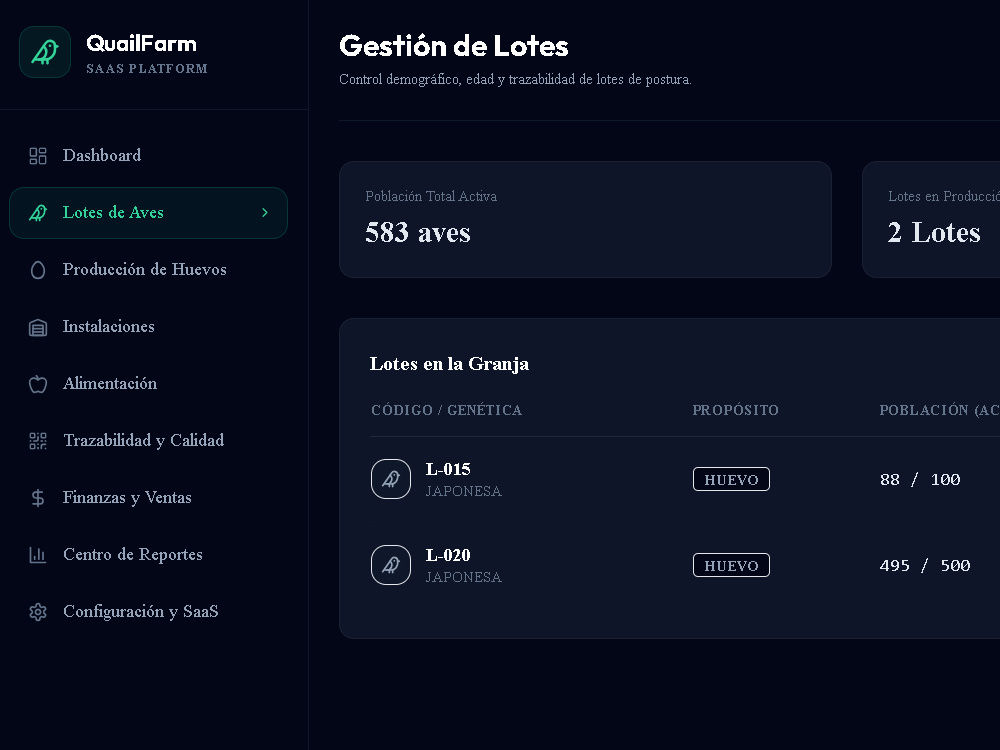The width and height of the screenshot is (1000, 750).
Task: Click population value 88 / 100
Action: (x=920, y=480)
